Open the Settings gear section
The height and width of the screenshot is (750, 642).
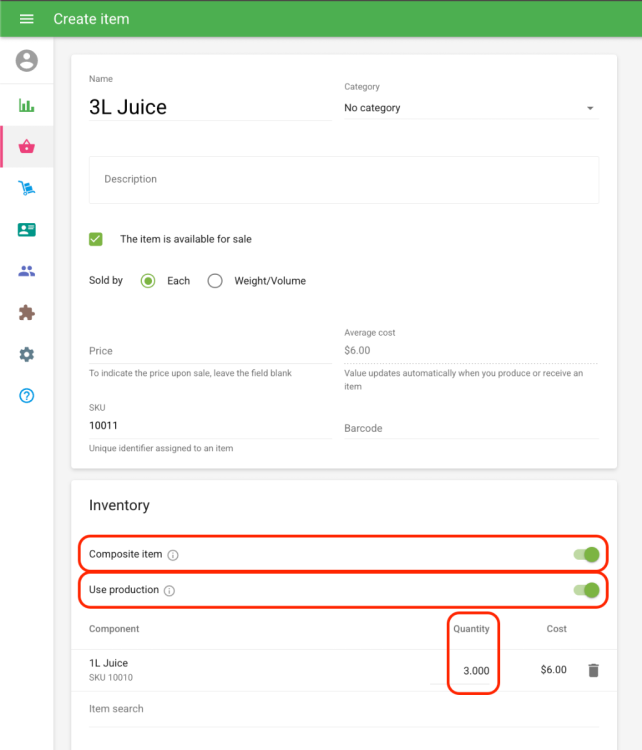[26, 354]
